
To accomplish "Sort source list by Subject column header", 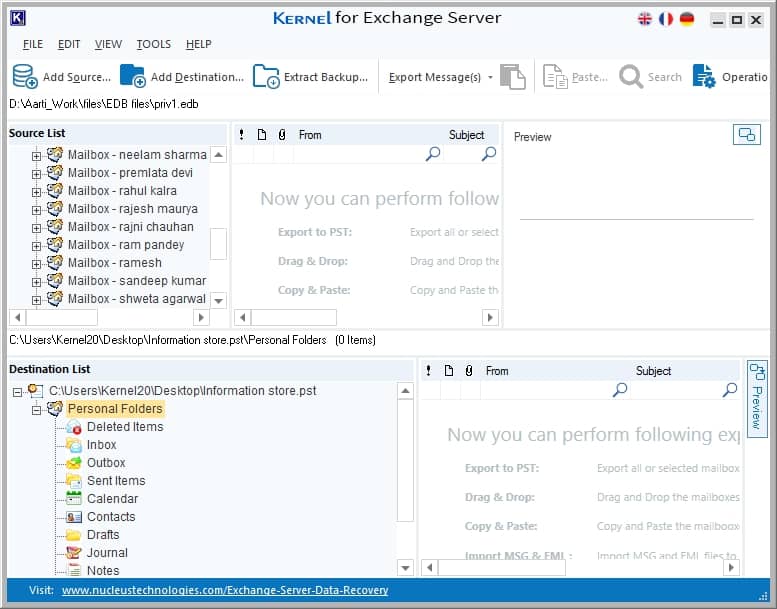I will click(x=466, y=135).
